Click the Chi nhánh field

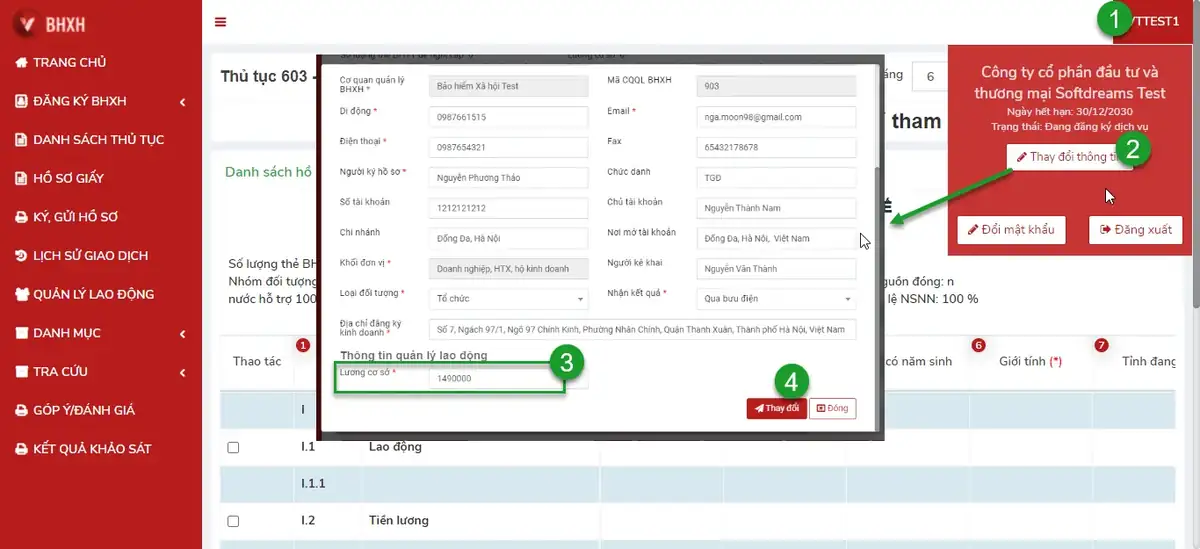click(x=509, y=238)
